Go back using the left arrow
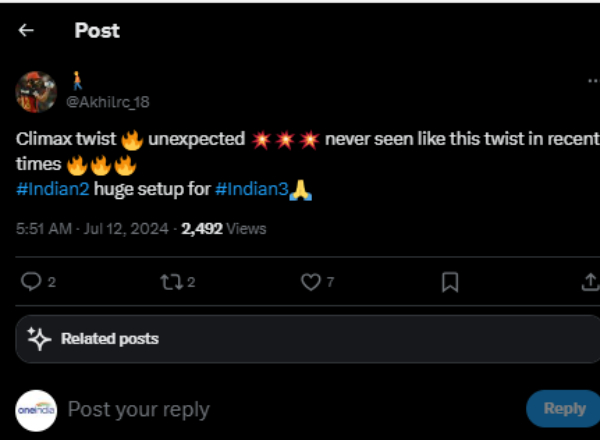 [26, 31]
